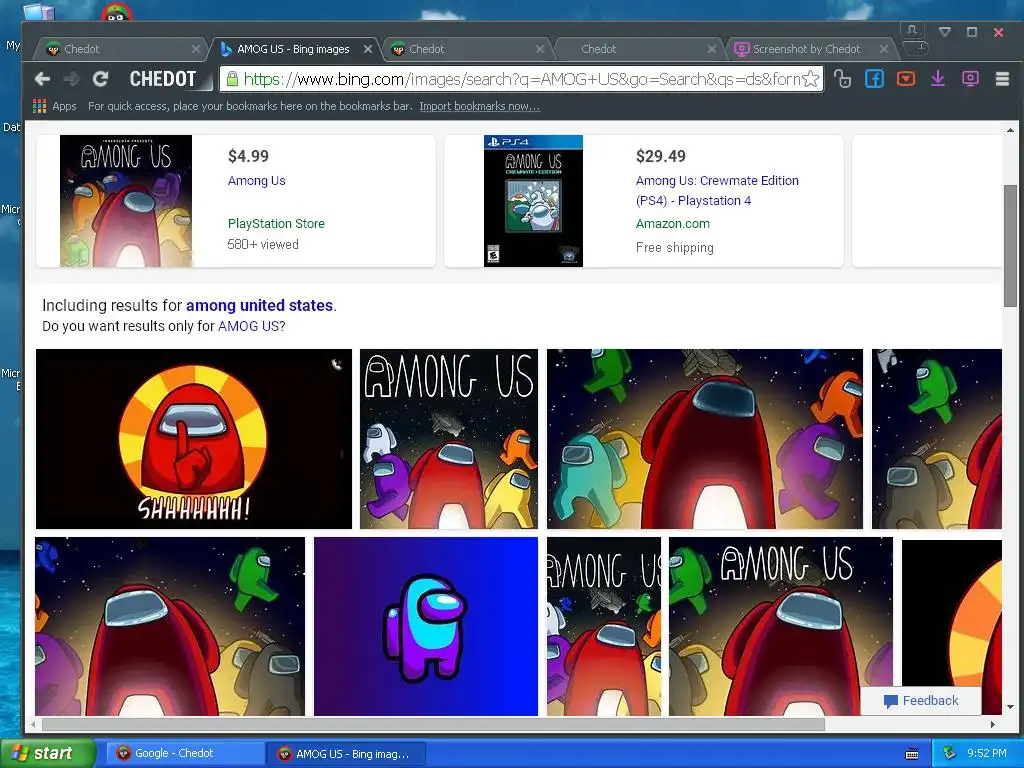
Task: Click the browser back arrow
Action: (42, 79)
